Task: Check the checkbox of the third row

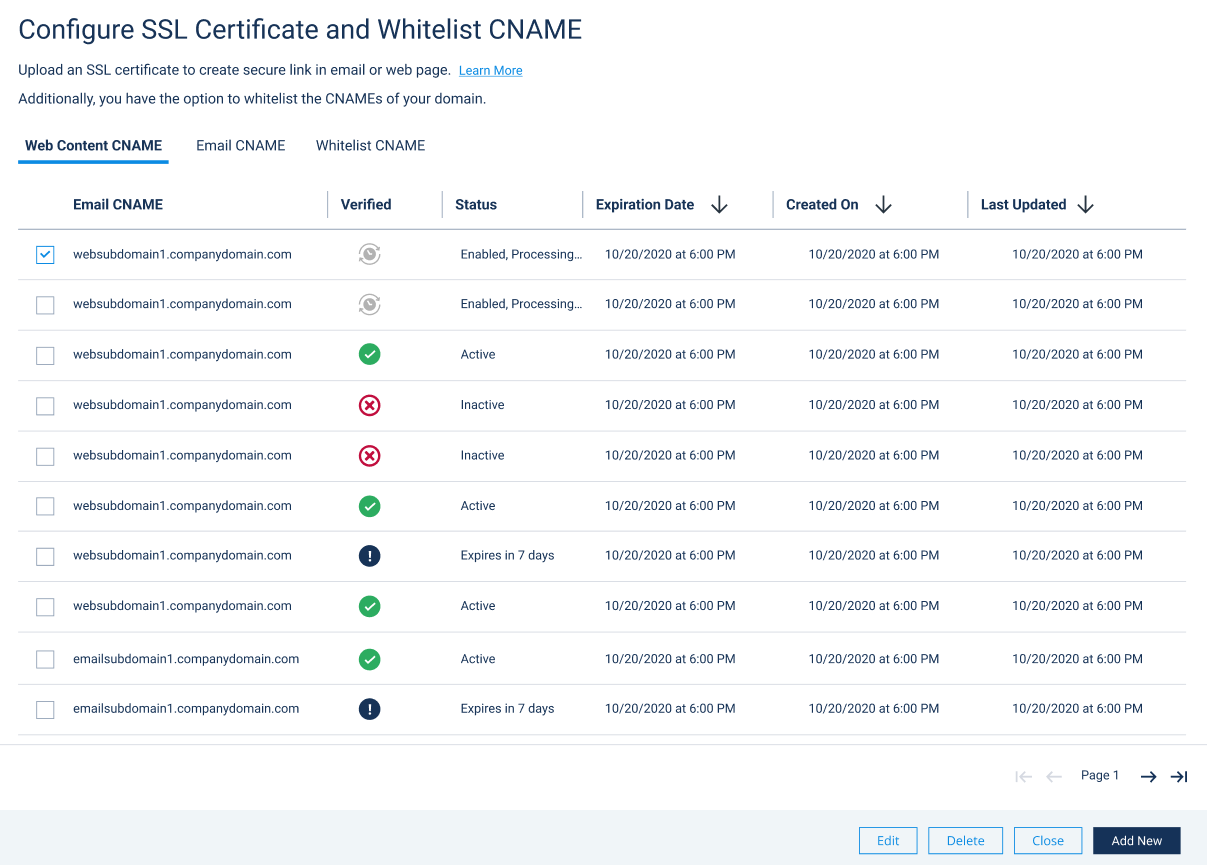Action: click(45, 355)
